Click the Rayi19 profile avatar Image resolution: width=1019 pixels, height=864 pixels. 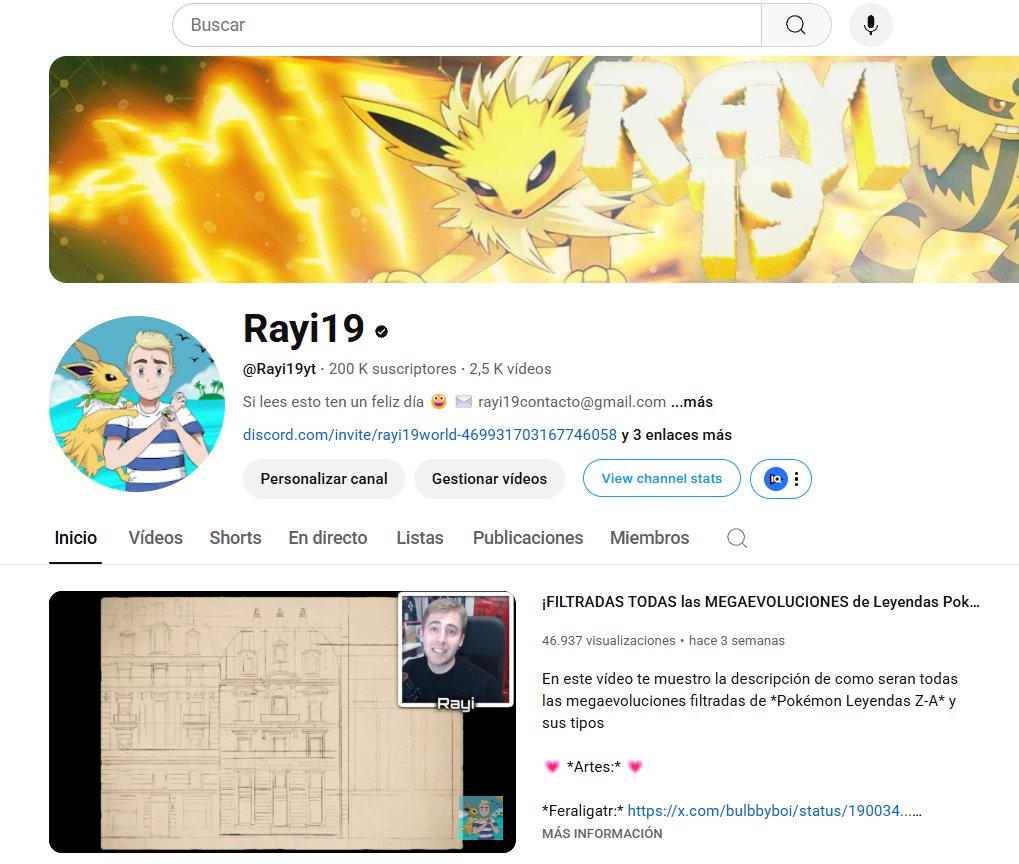point(137,404)
